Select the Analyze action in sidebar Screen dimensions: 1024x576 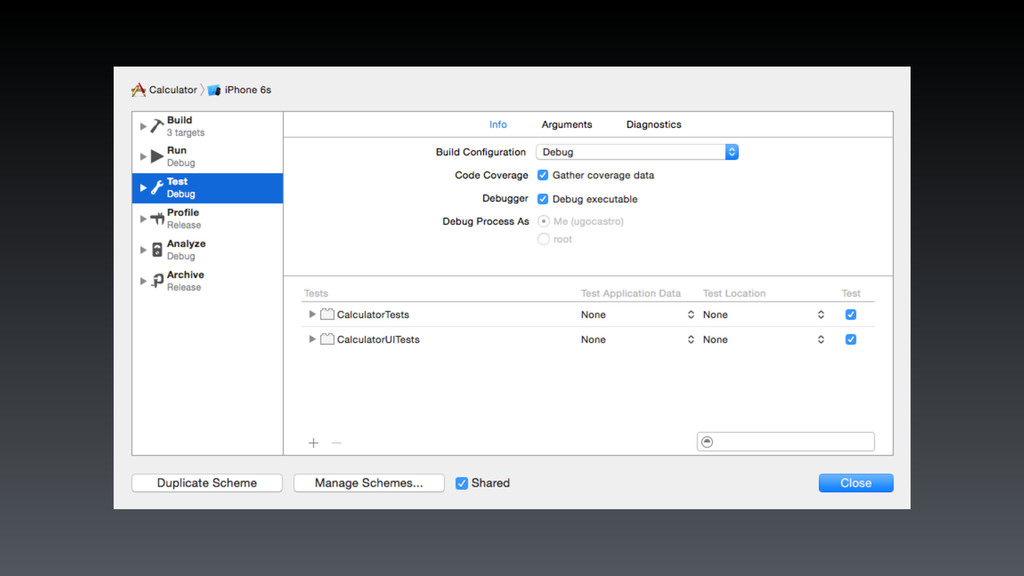pos(208,249)
